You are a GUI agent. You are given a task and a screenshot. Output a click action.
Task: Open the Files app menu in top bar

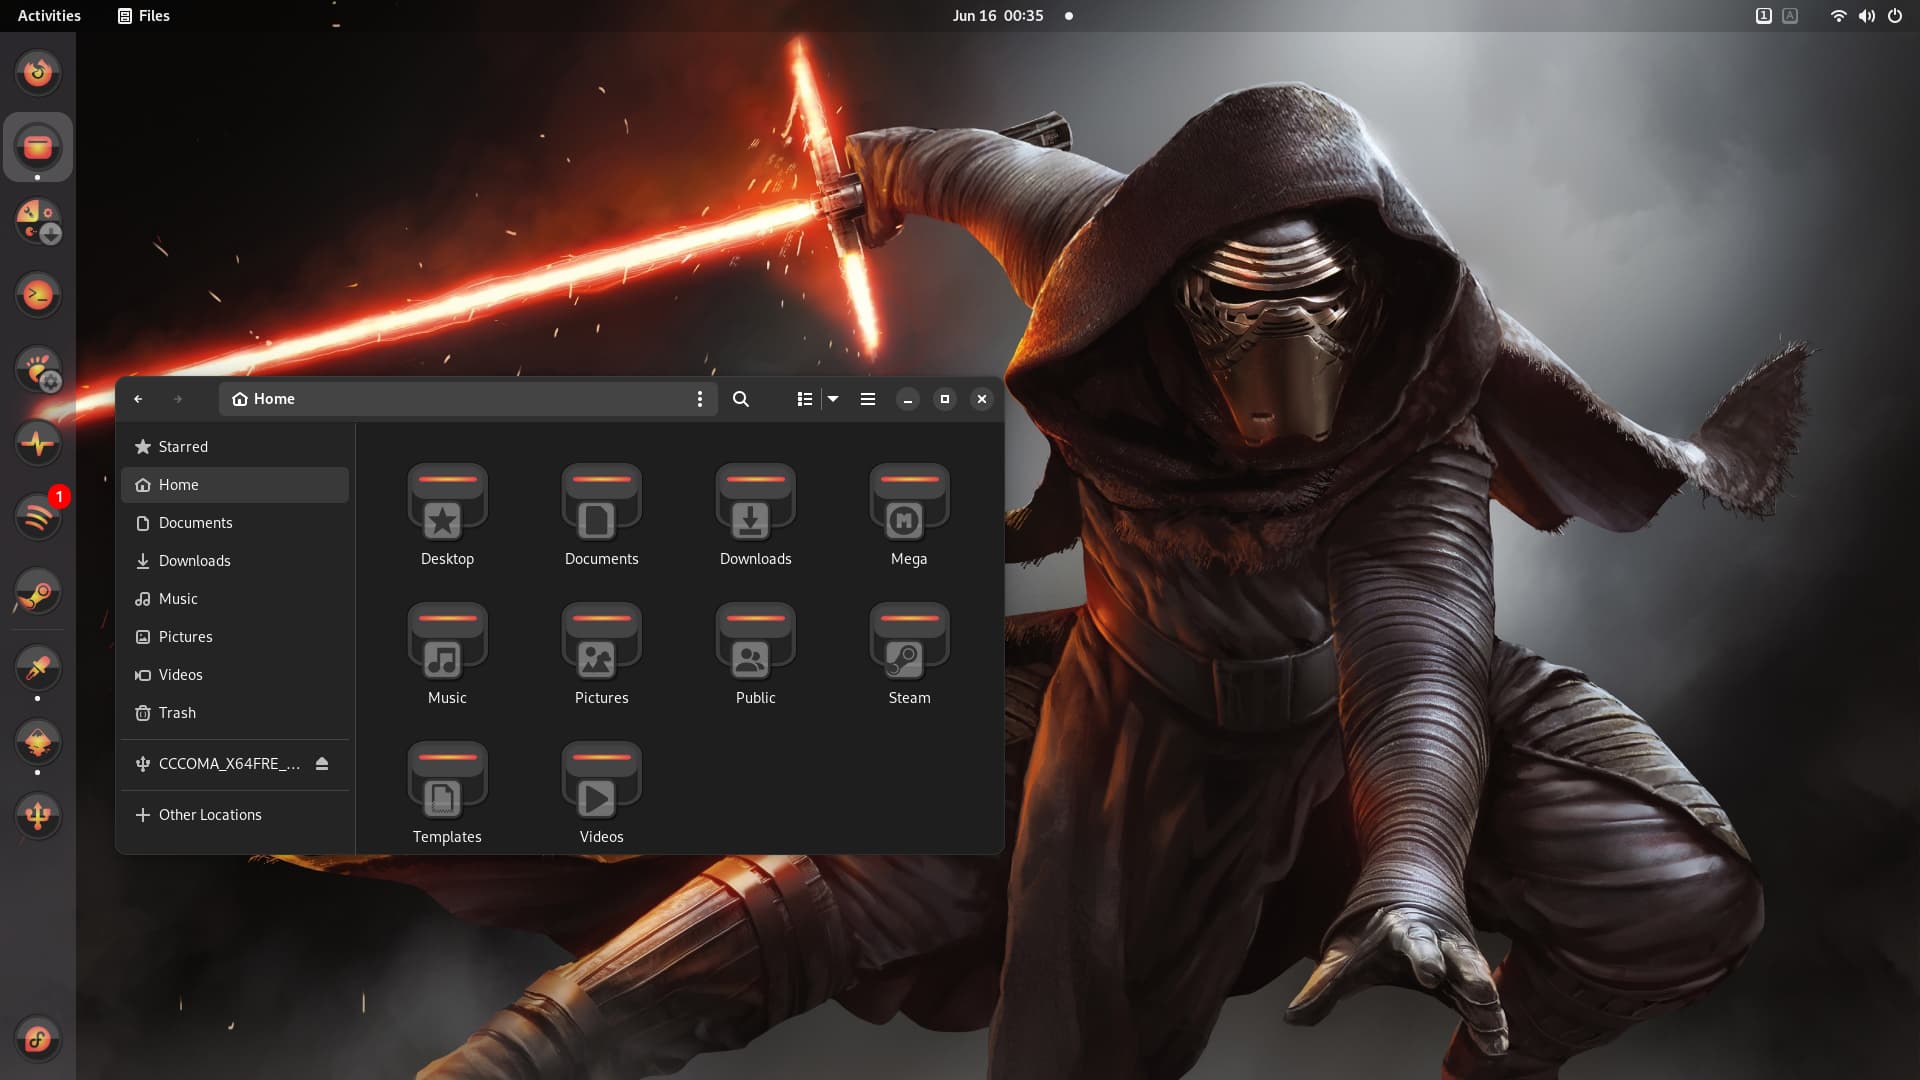coord(144,16)
